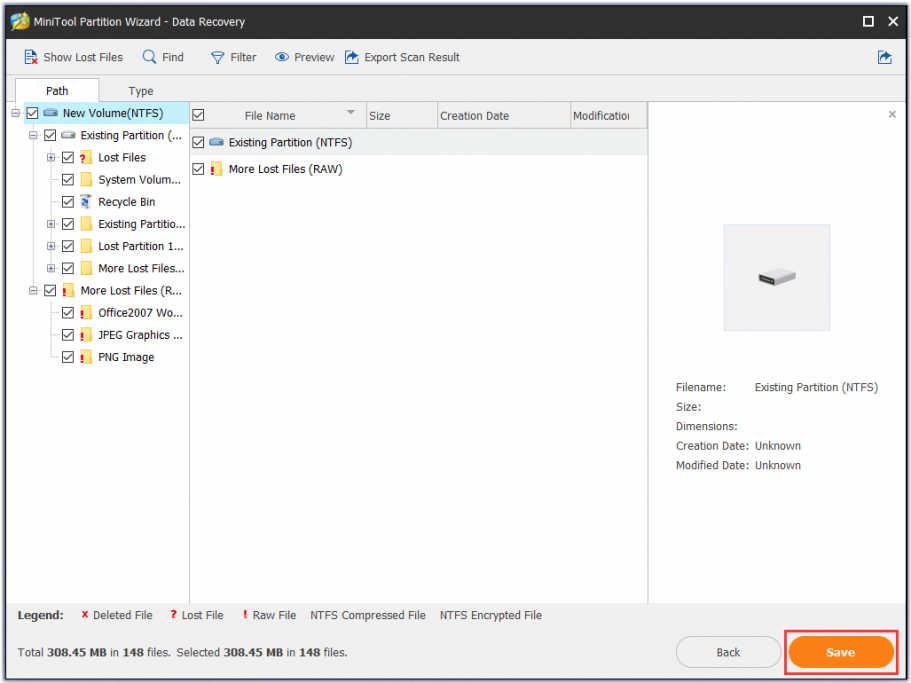Expand the Existing Partitio... subfolder node
The height and width of the screenshot is (683, 911).
(x=51, y=224)
